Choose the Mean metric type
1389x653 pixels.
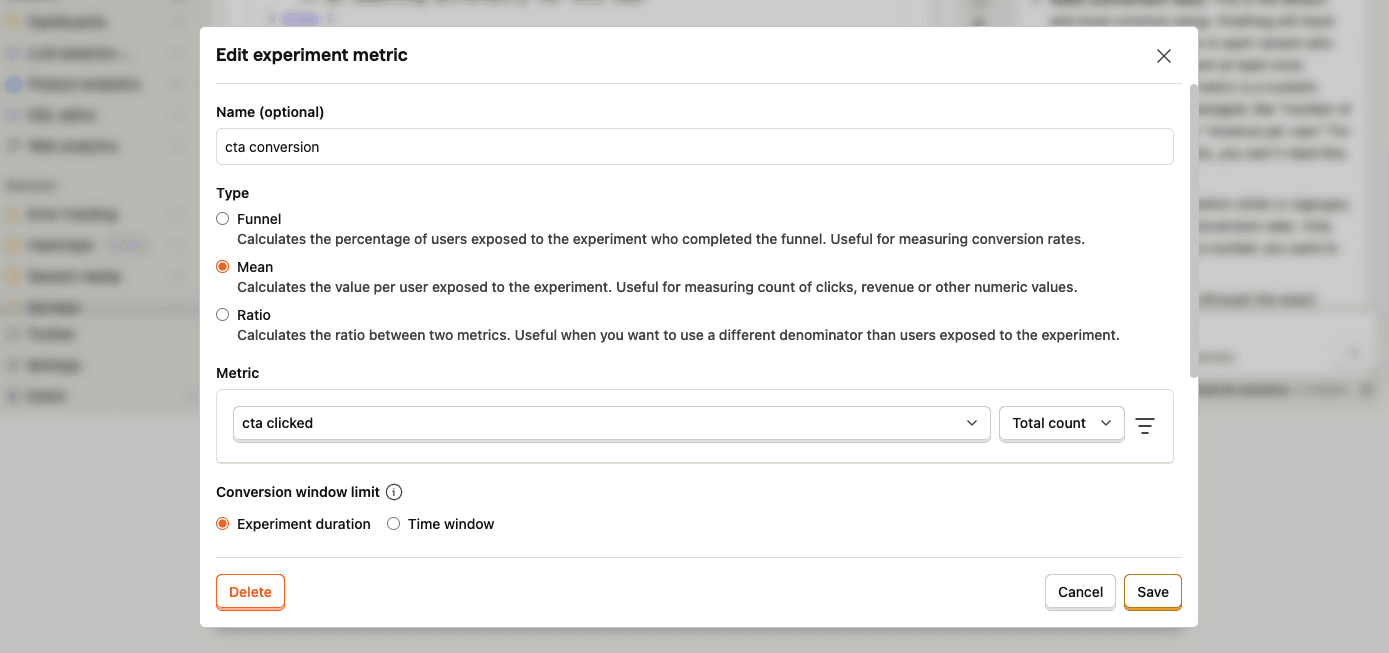(223, 267)
